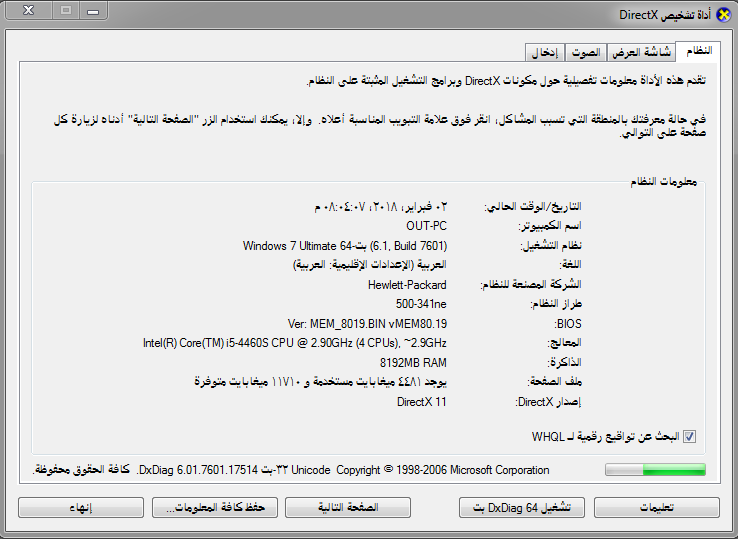This screenshot has height=539, width=738.
Task: Close the DirectX diagnostic window
Action: [x=29, y=10]
